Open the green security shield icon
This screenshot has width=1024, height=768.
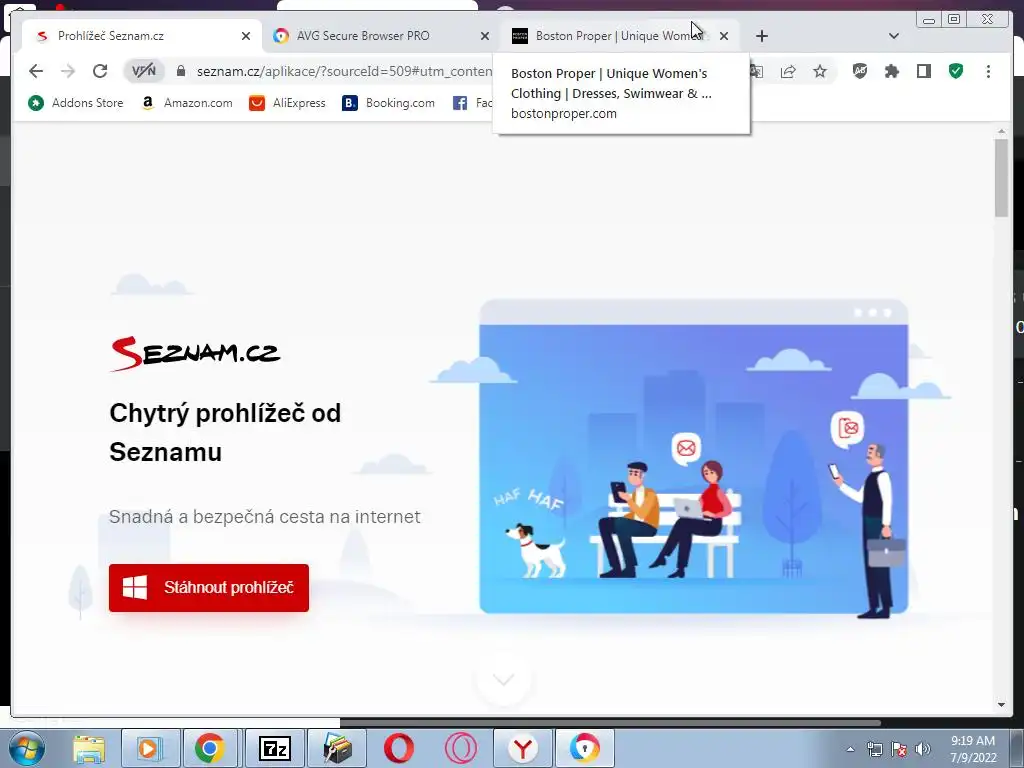point(956,71)
